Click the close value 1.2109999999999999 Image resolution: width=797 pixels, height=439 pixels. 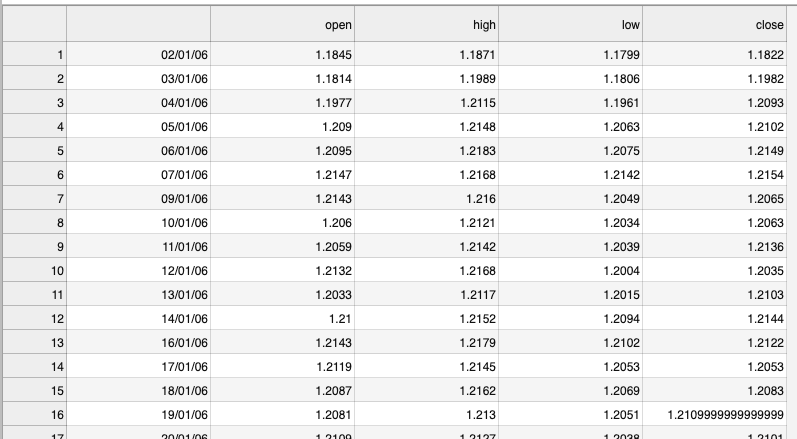point(715,415)
